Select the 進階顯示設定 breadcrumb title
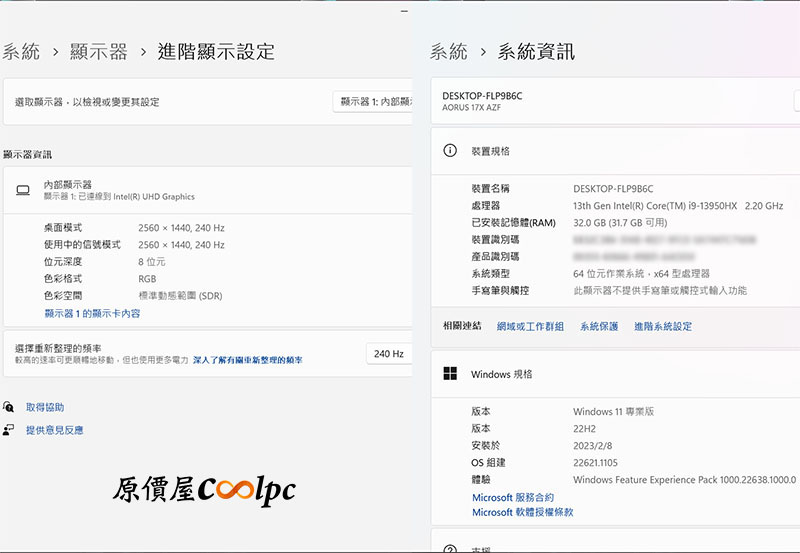The height and width of the screenshot is (553, 800). tap(216, 52)
